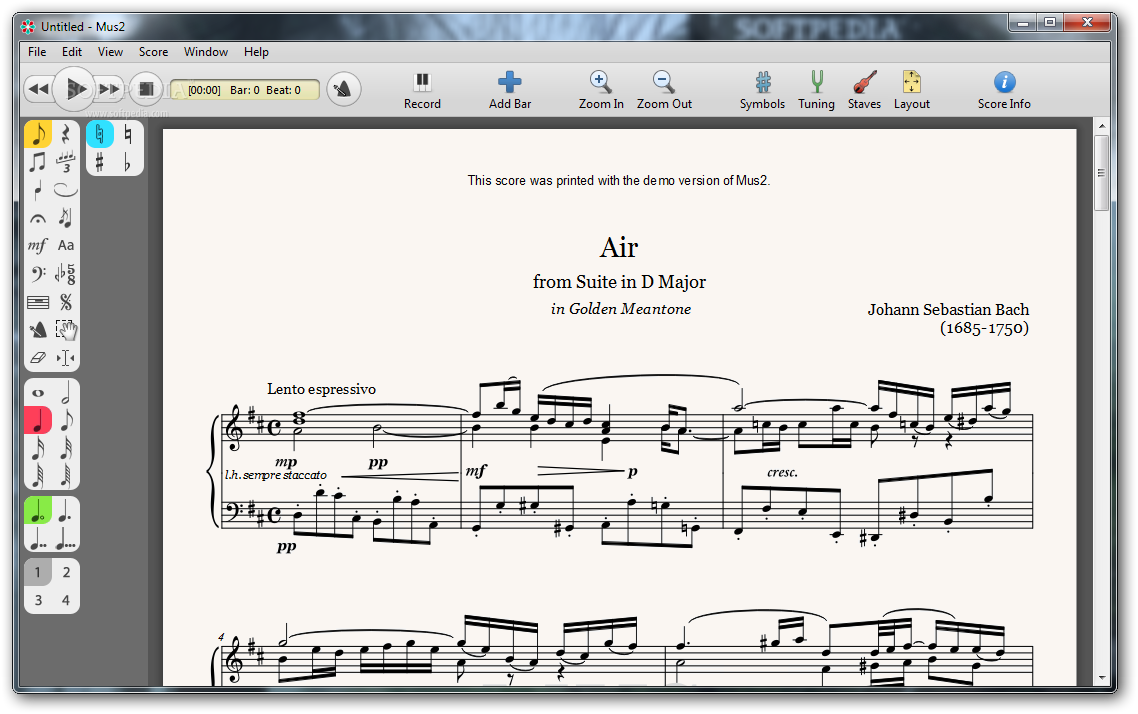Select the spacing adjust cursor tool
The height and width of the screenshot is (714, 1138).
pos(65,358)
